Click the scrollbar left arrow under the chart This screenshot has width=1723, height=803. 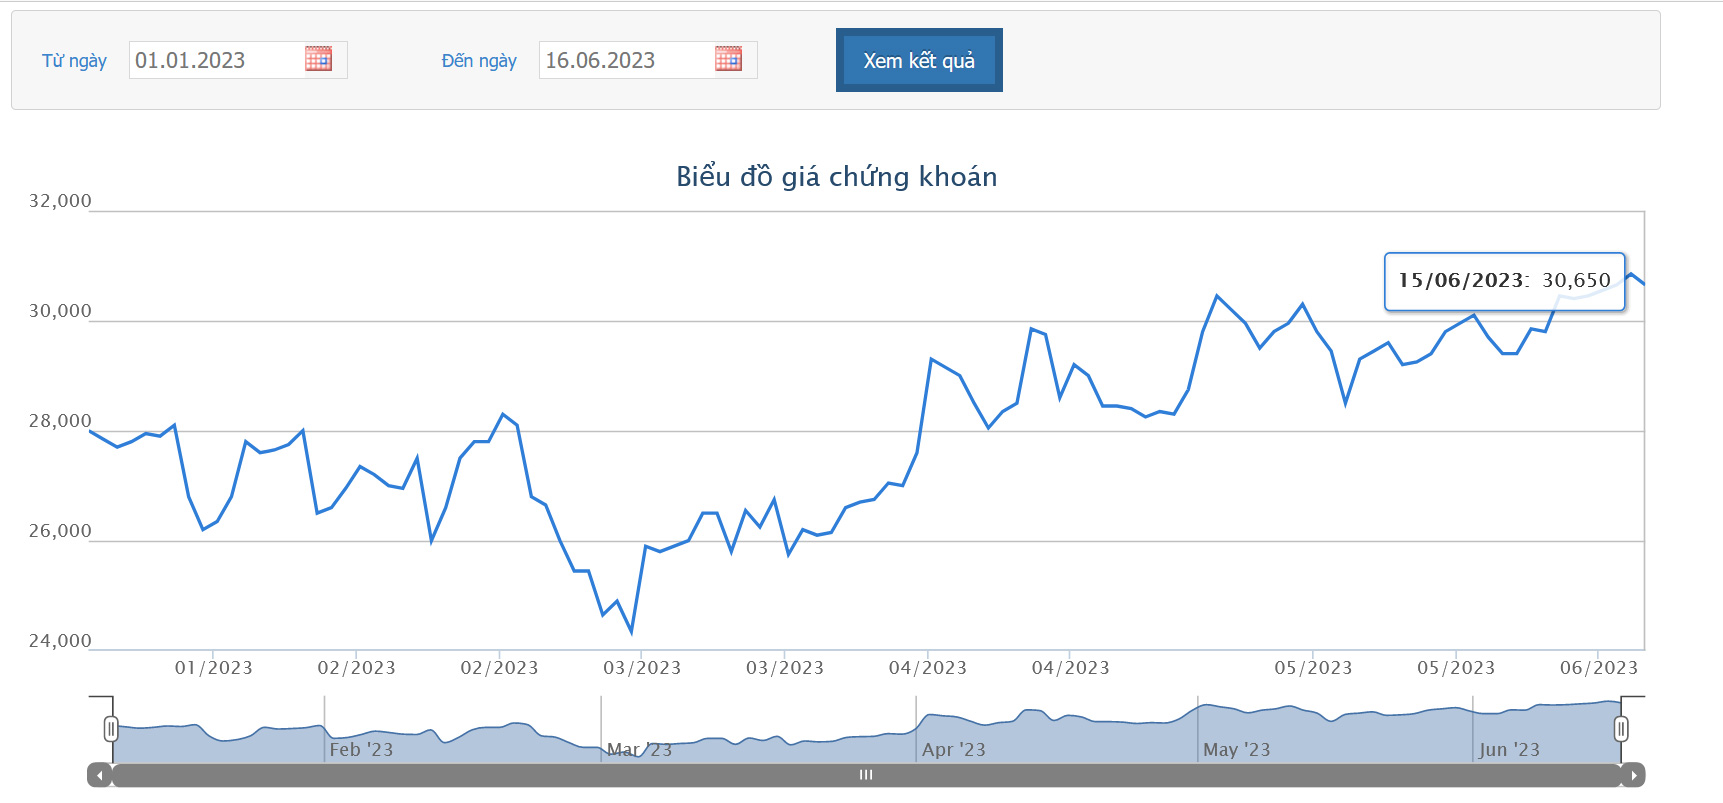click(x=99, y=775)
